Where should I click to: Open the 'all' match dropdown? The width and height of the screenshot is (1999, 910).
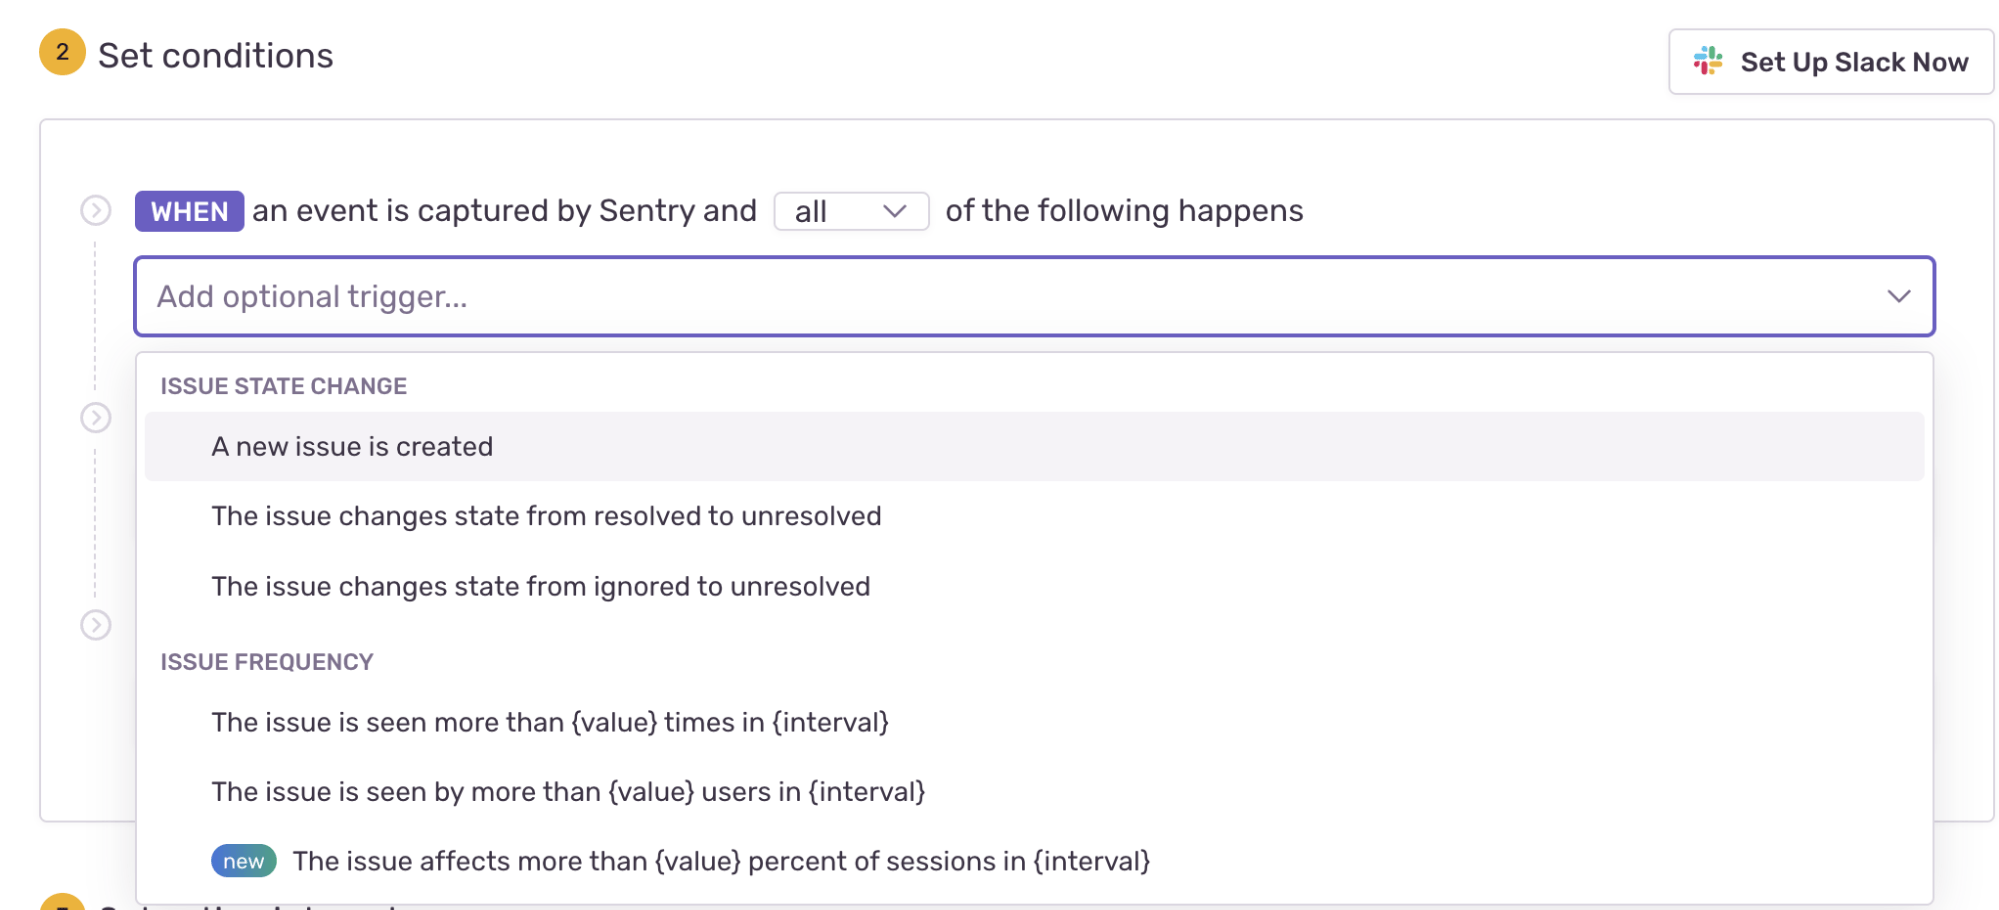850,212
